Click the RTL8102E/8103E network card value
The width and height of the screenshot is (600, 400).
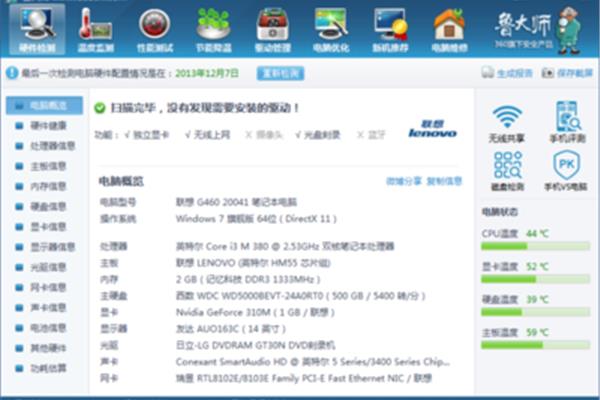pyautogui.click(x=304, y=379)
